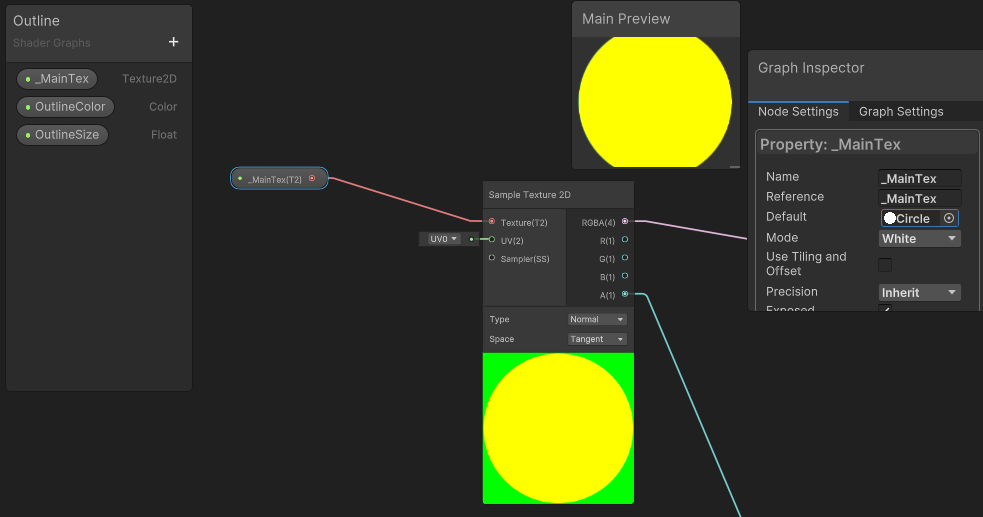Click the Graph Inspector panel title
Screen dimensions: 983x517
[x=811, y=68]
